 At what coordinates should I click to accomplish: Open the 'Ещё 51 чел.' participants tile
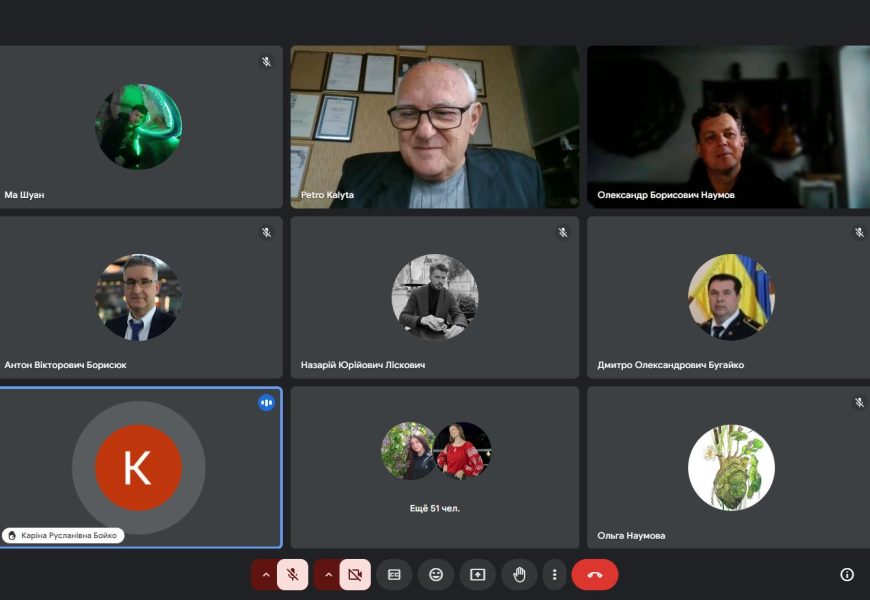point(435,467)
